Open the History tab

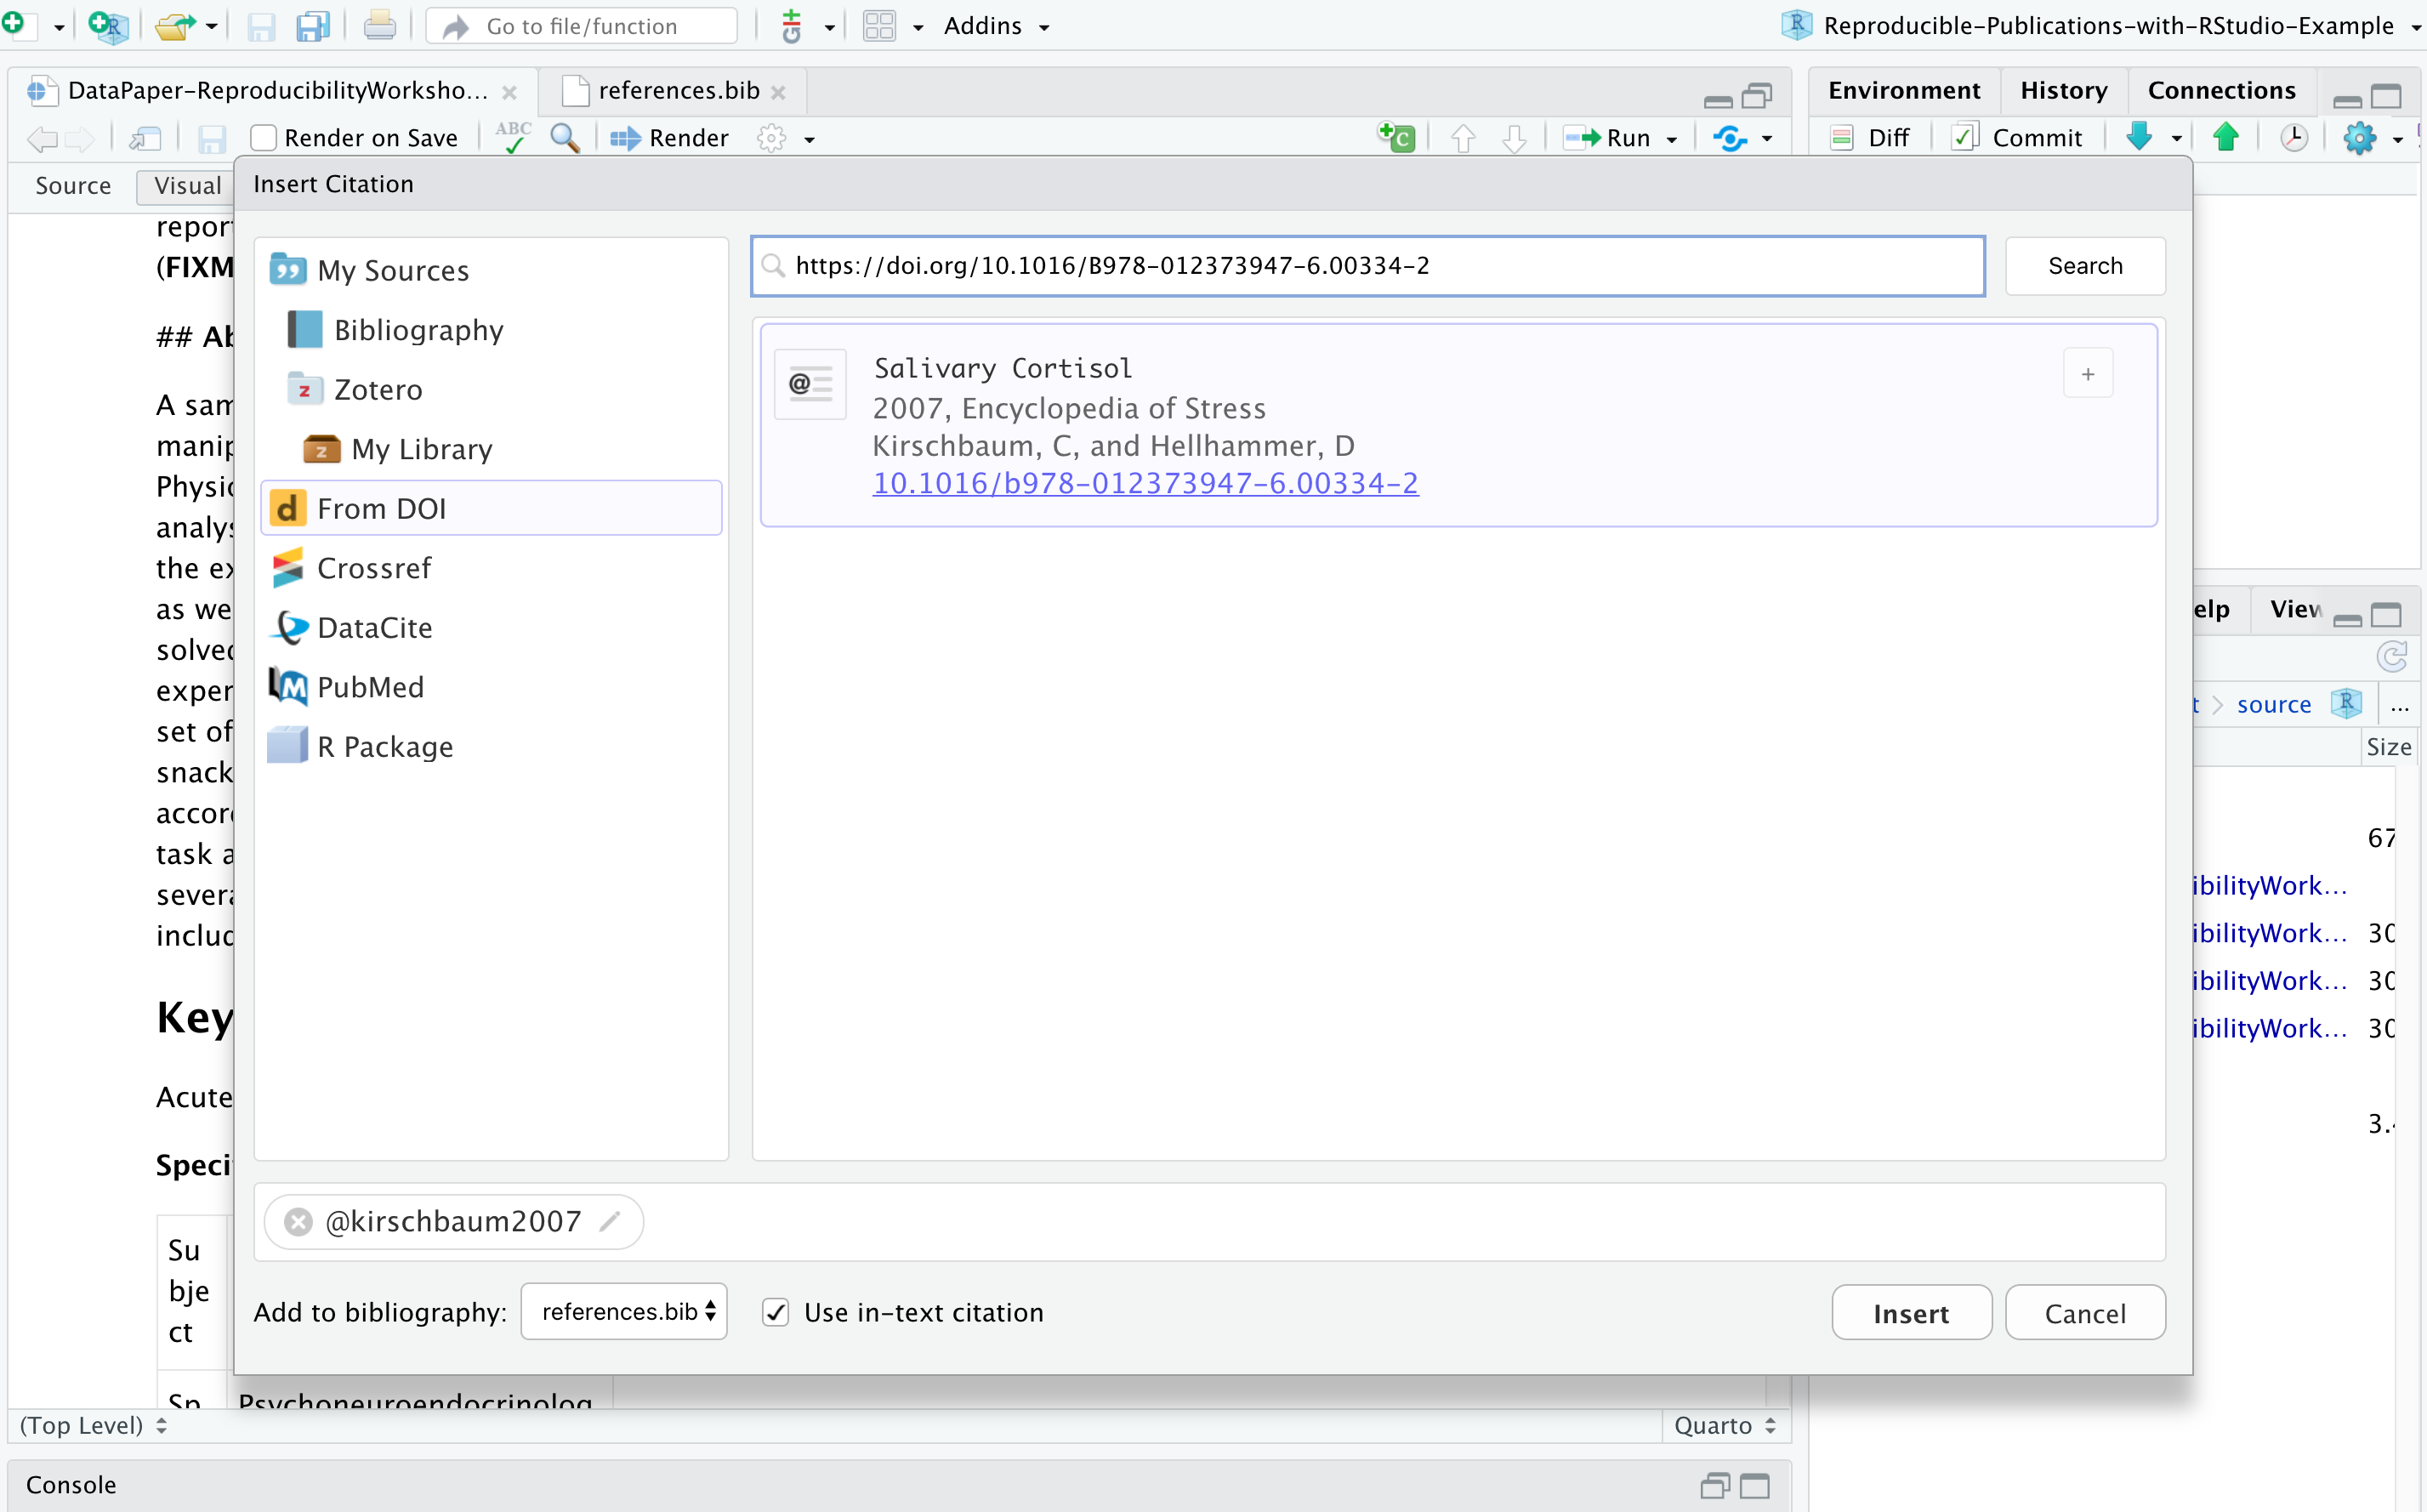(2064, 91)
